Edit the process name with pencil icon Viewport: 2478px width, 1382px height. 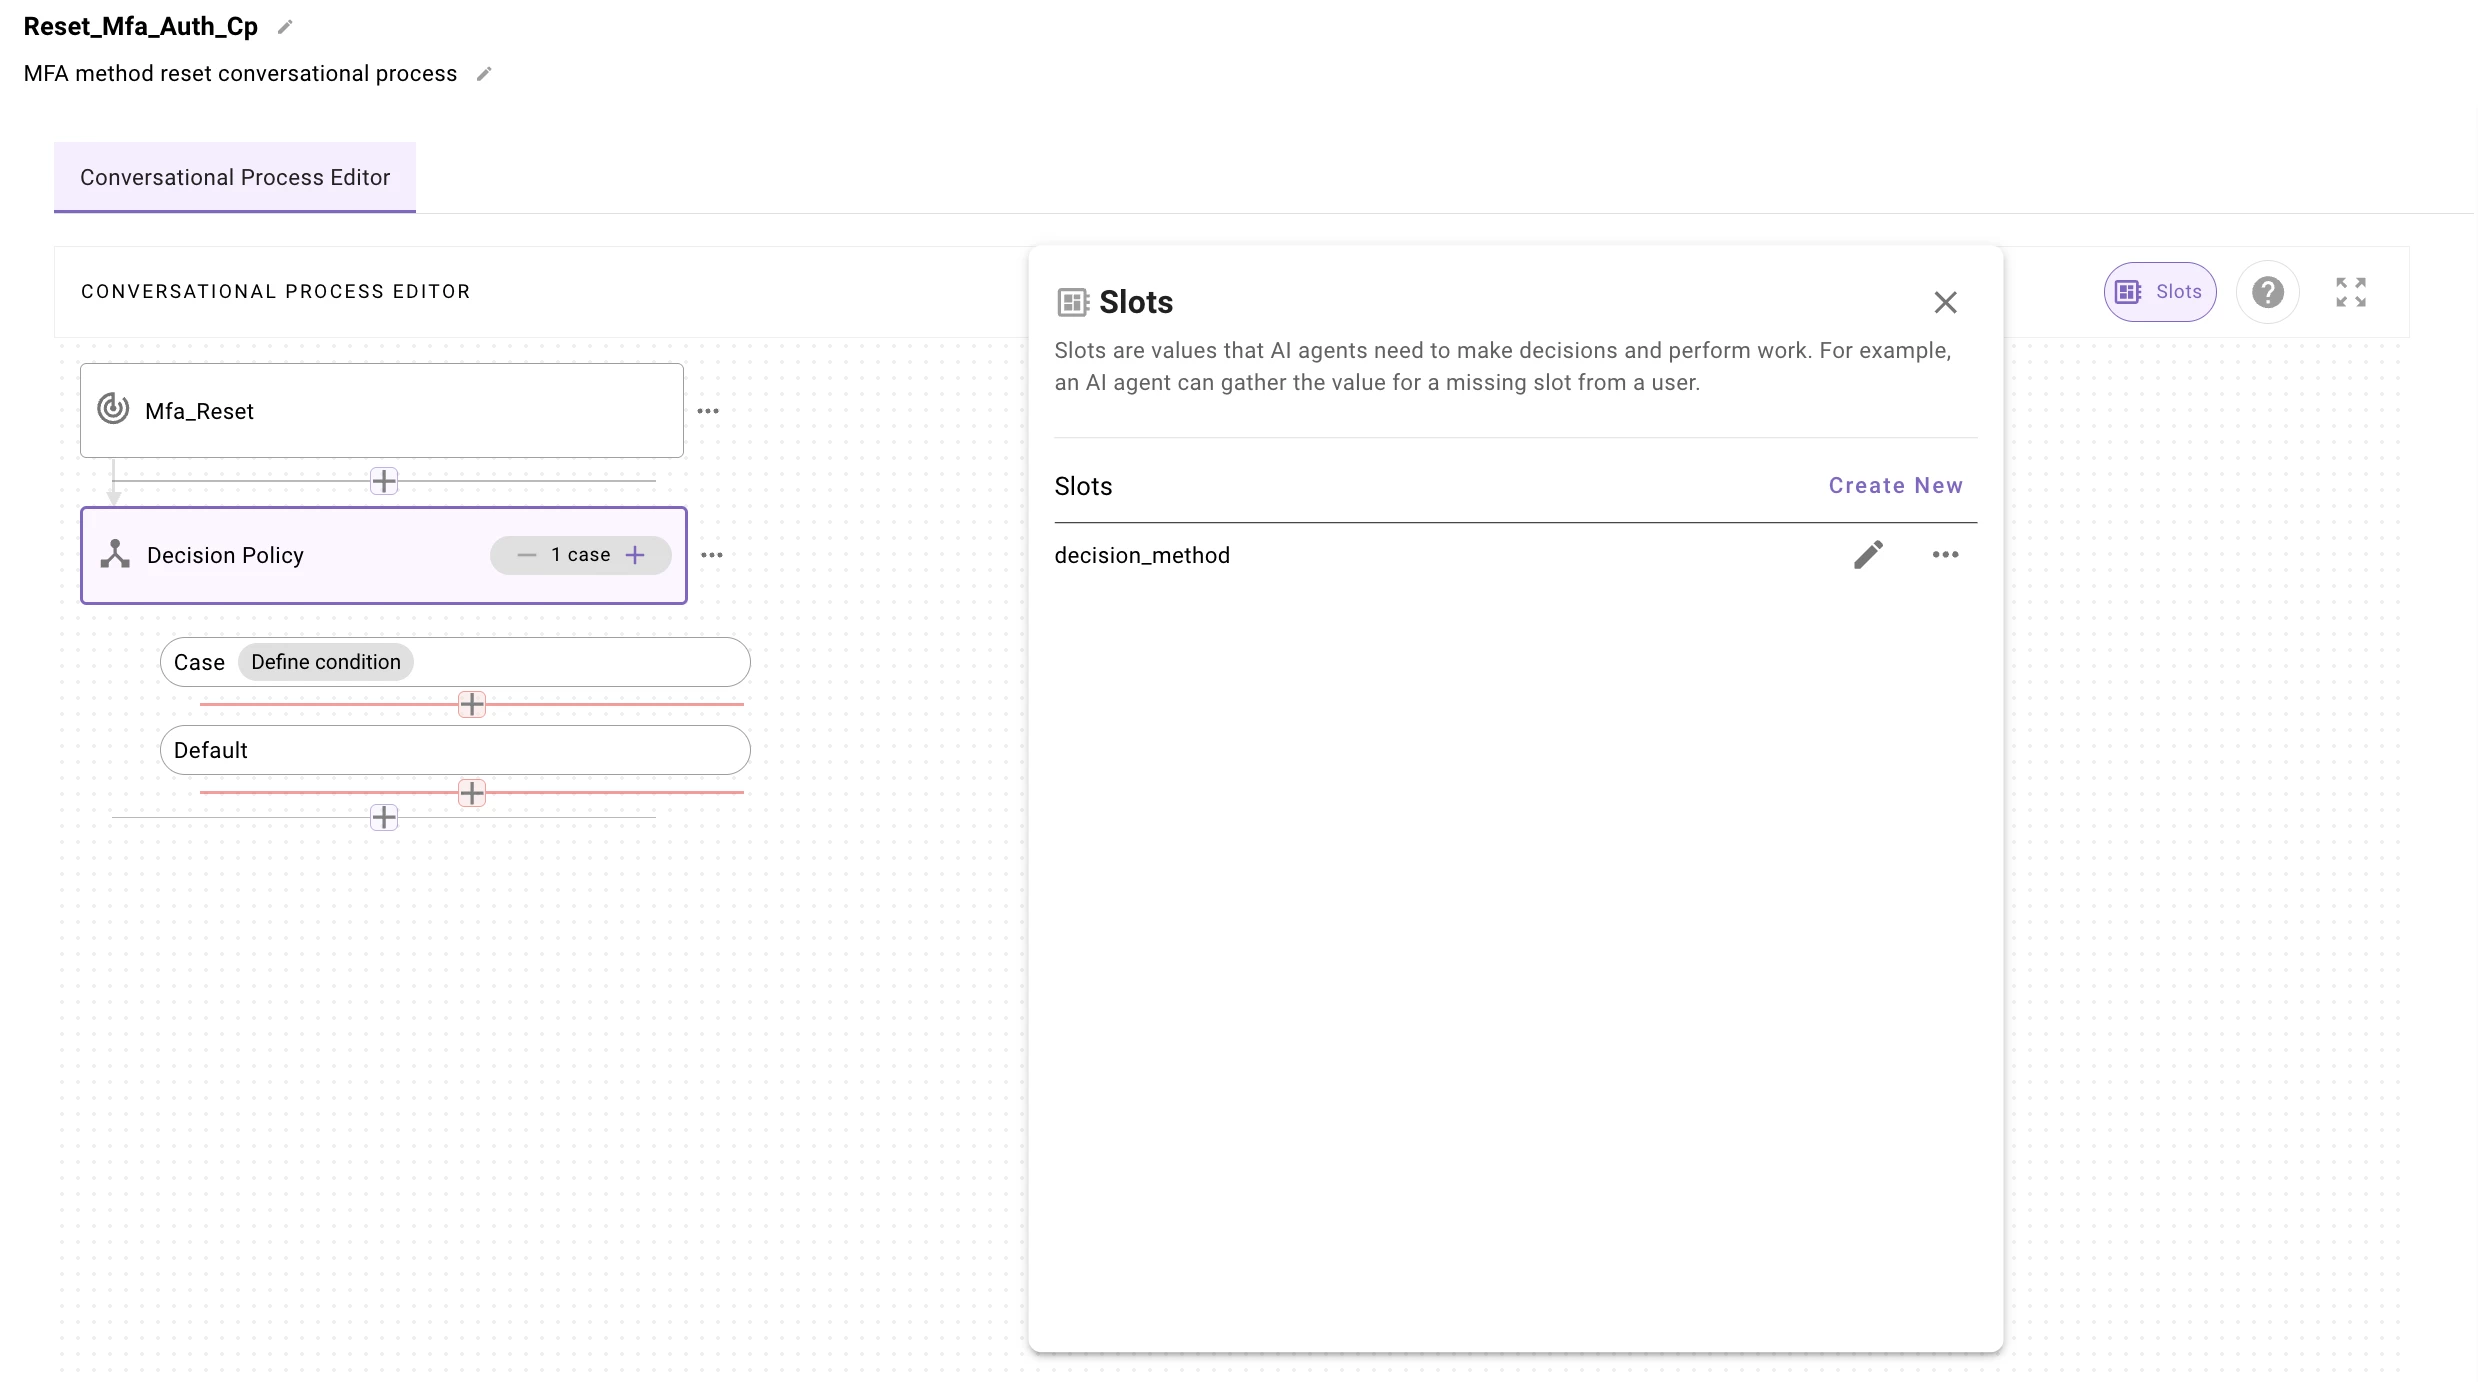pyautogui.click(x=285, y=27)
